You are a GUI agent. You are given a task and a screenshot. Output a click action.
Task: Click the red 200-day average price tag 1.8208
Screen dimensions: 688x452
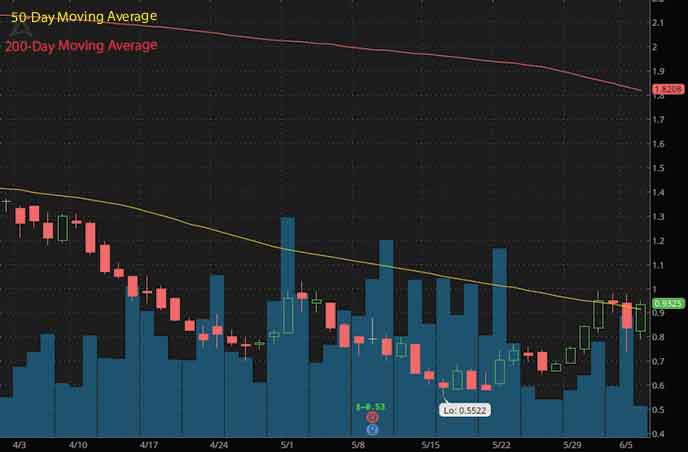668,89
